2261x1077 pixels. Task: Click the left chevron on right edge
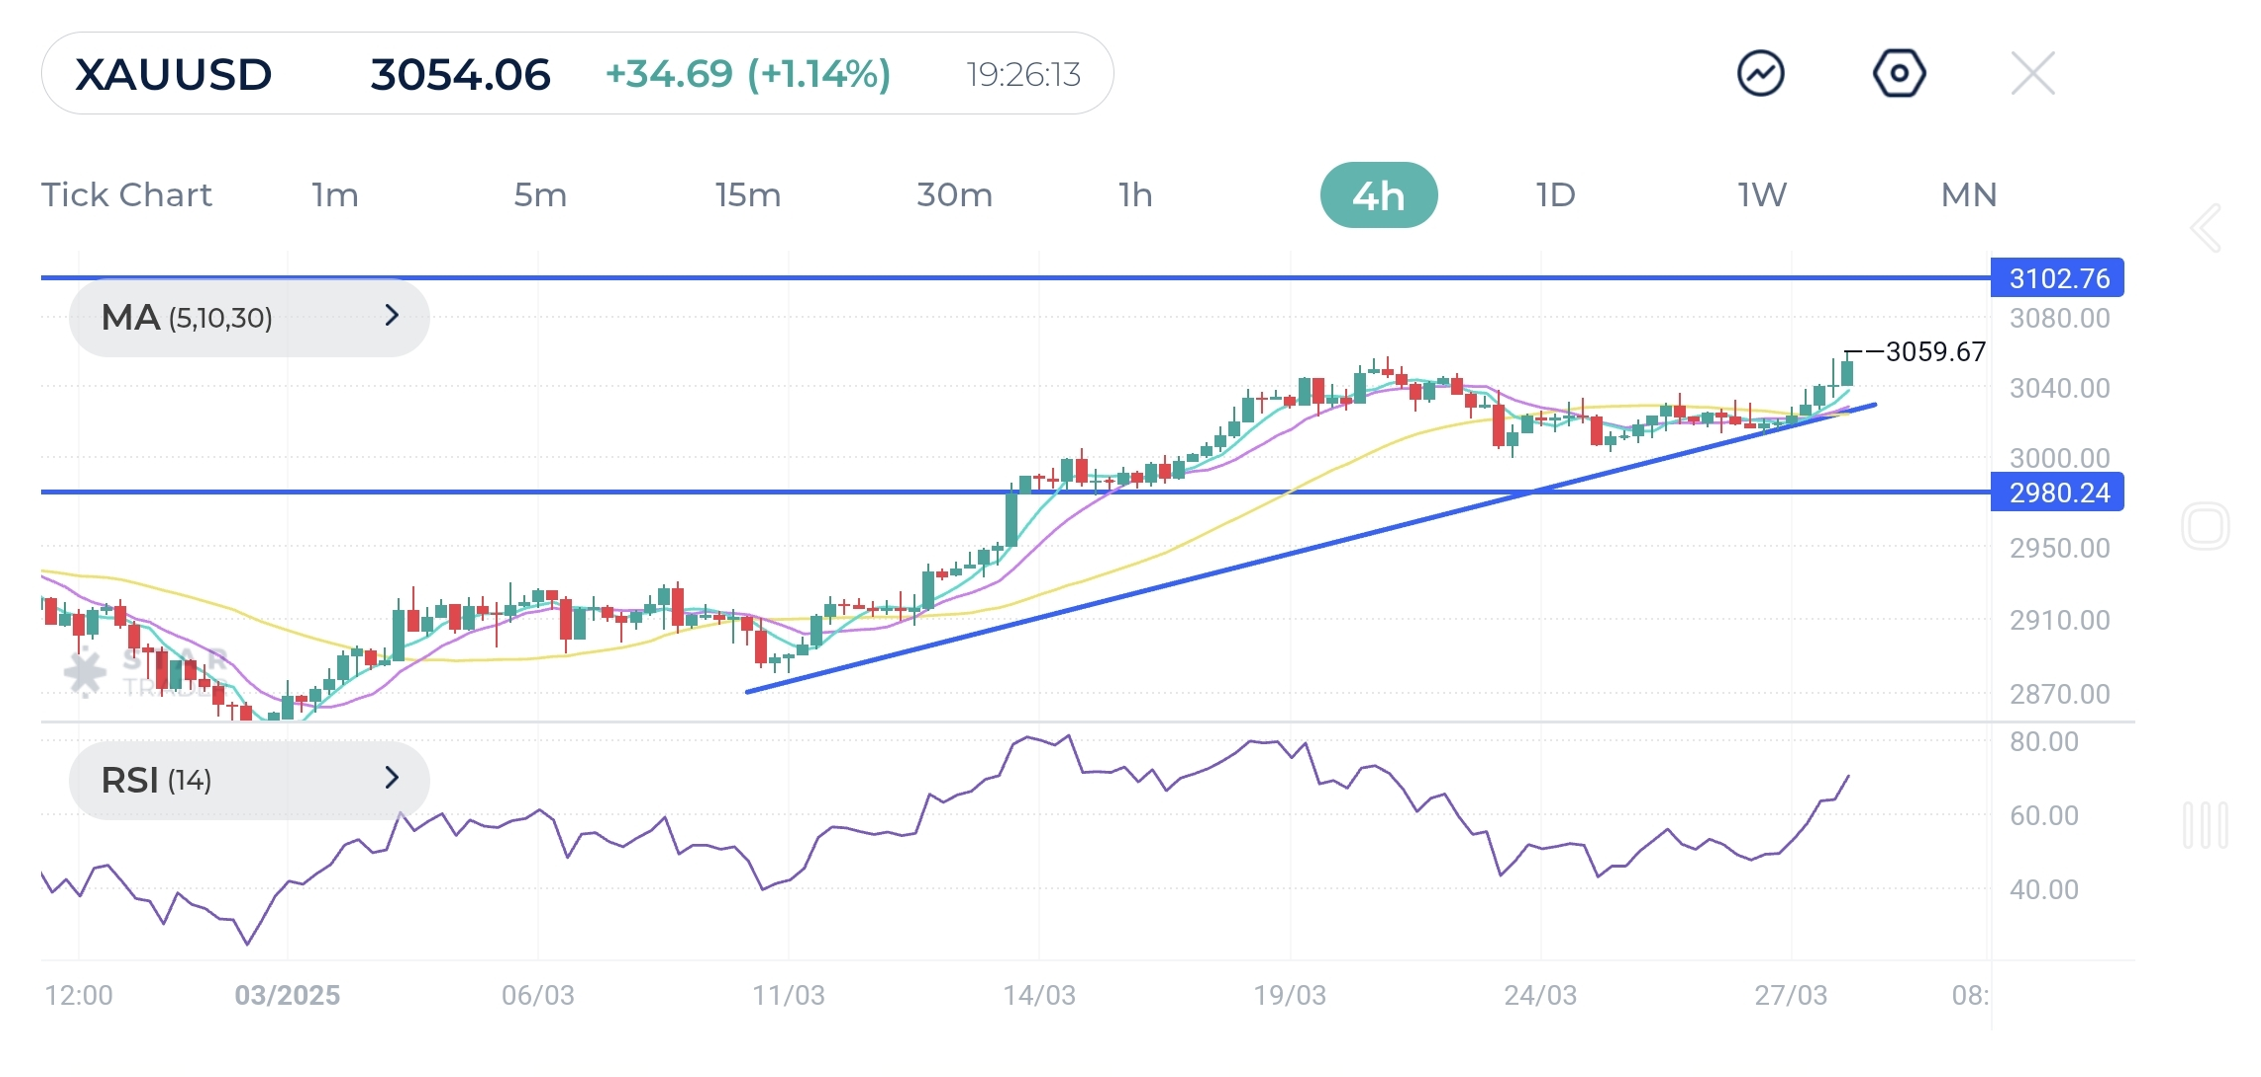coord(2206,228)
